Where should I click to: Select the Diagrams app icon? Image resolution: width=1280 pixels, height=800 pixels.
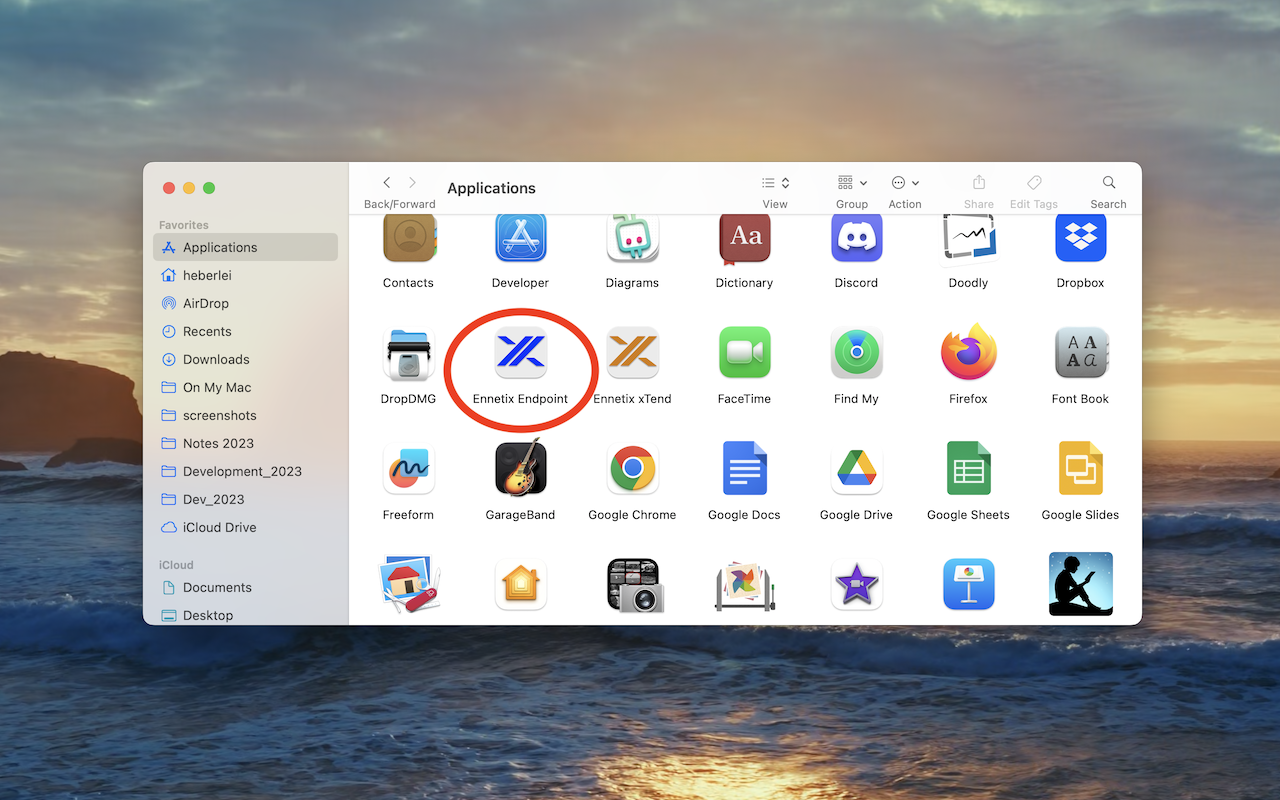(632, 238)
